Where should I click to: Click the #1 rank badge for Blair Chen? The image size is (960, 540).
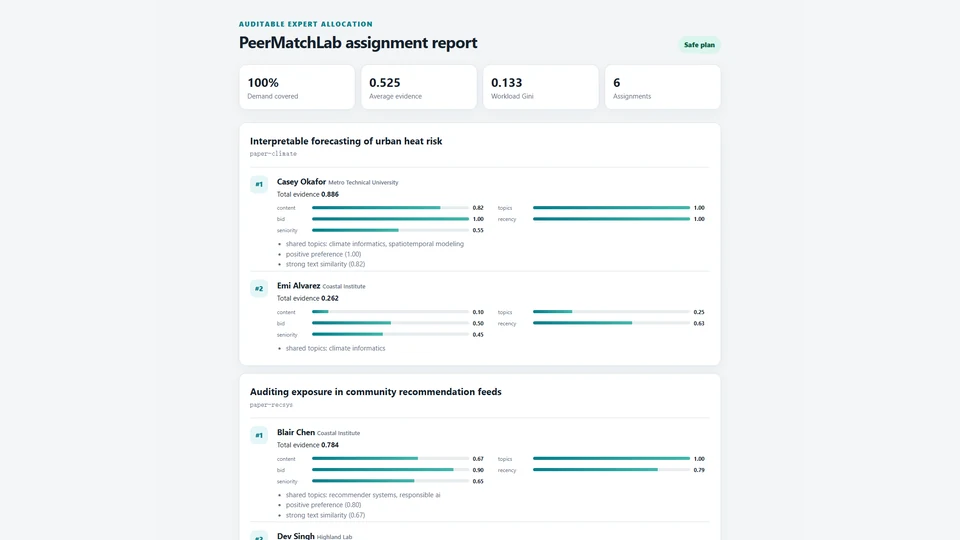[259, 435]
